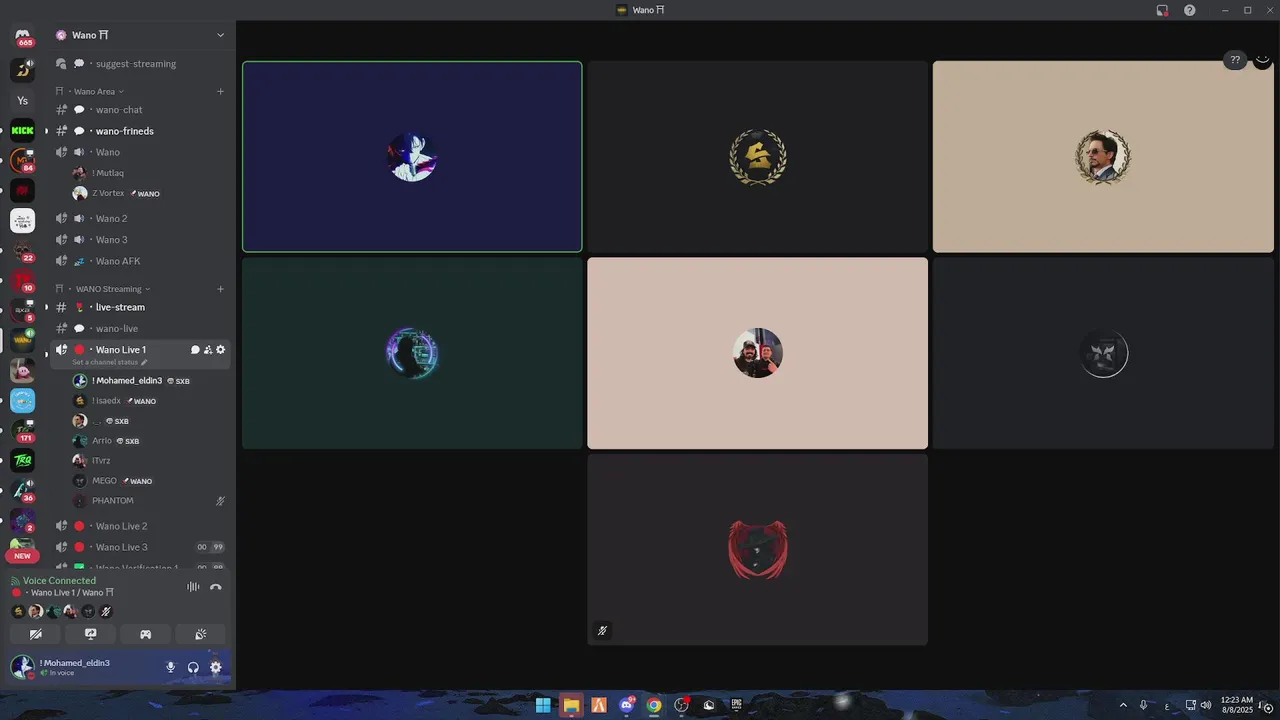1280x720 pixels.
Task: Disconnect from voice call
Action: (x=215, y=587)
